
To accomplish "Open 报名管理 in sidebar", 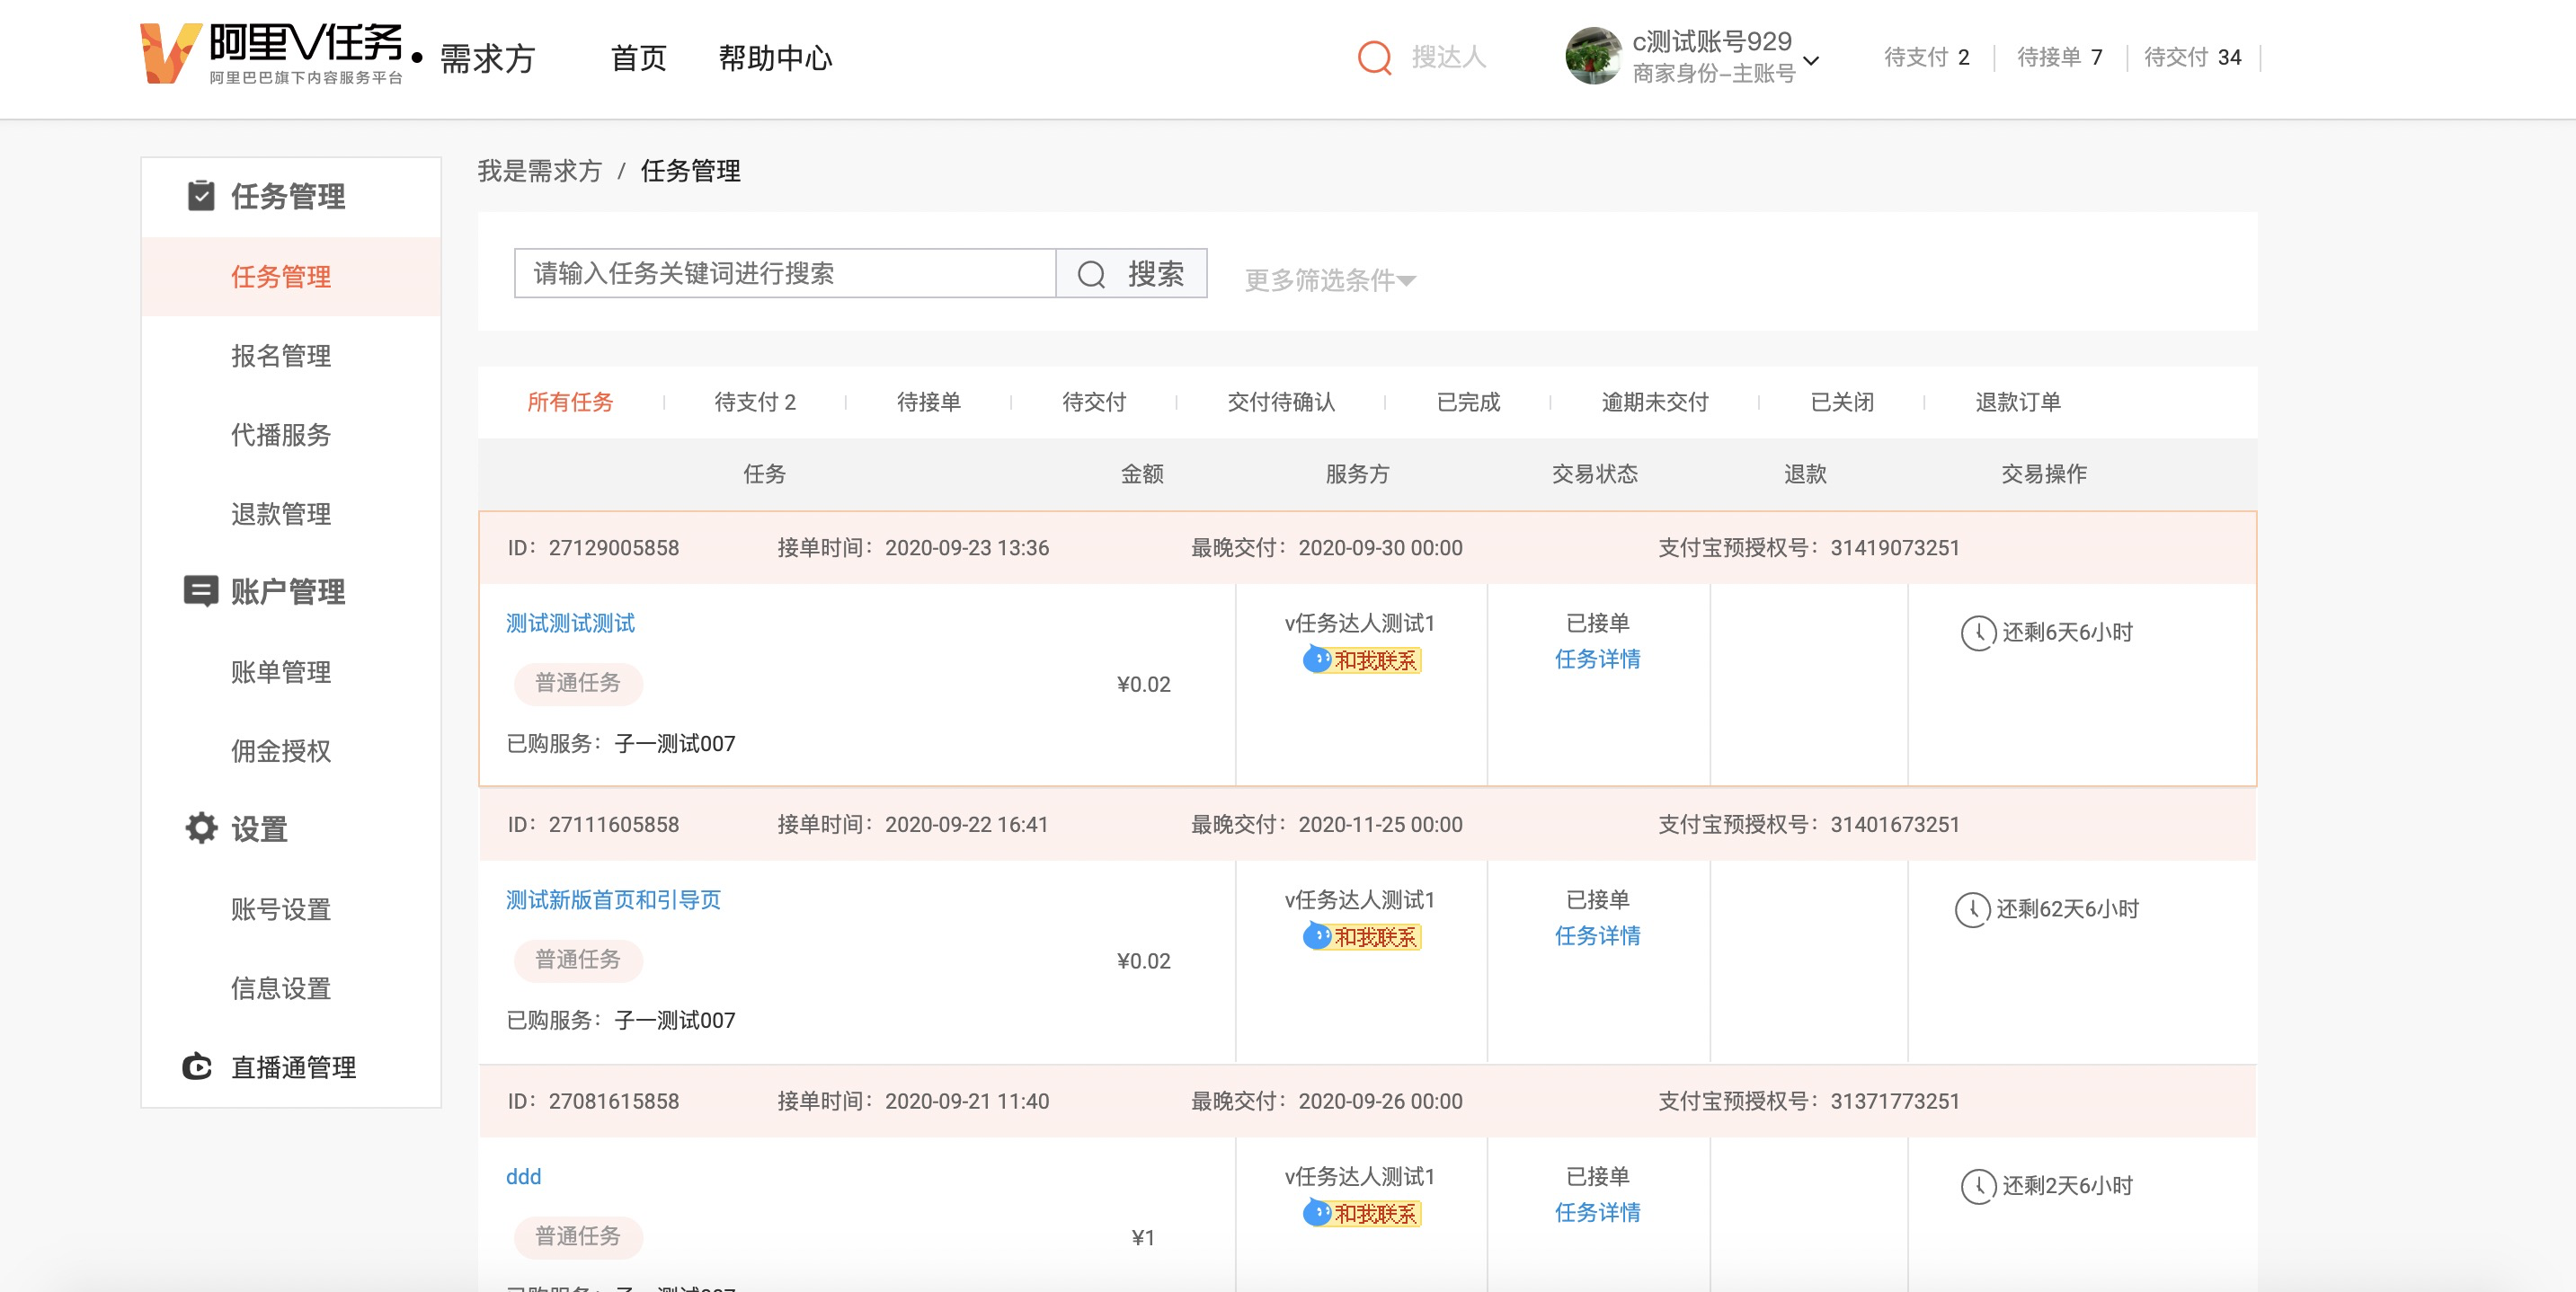I will pyautogui.click(x=281, y=355).
